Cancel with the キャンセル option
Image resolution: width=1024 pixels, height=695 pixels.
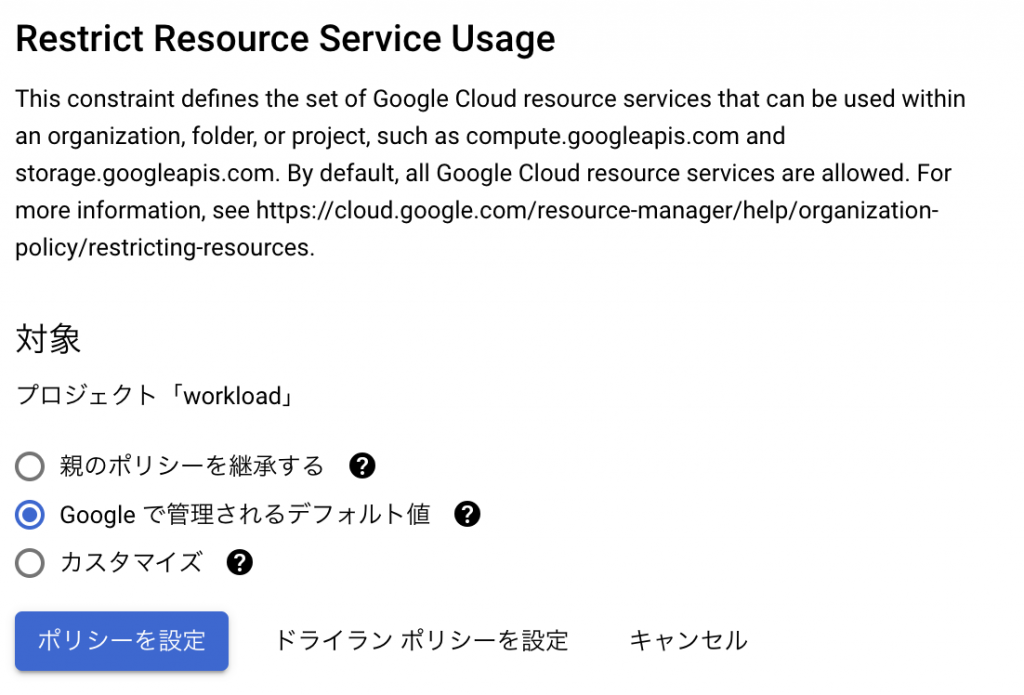(688, 640)
